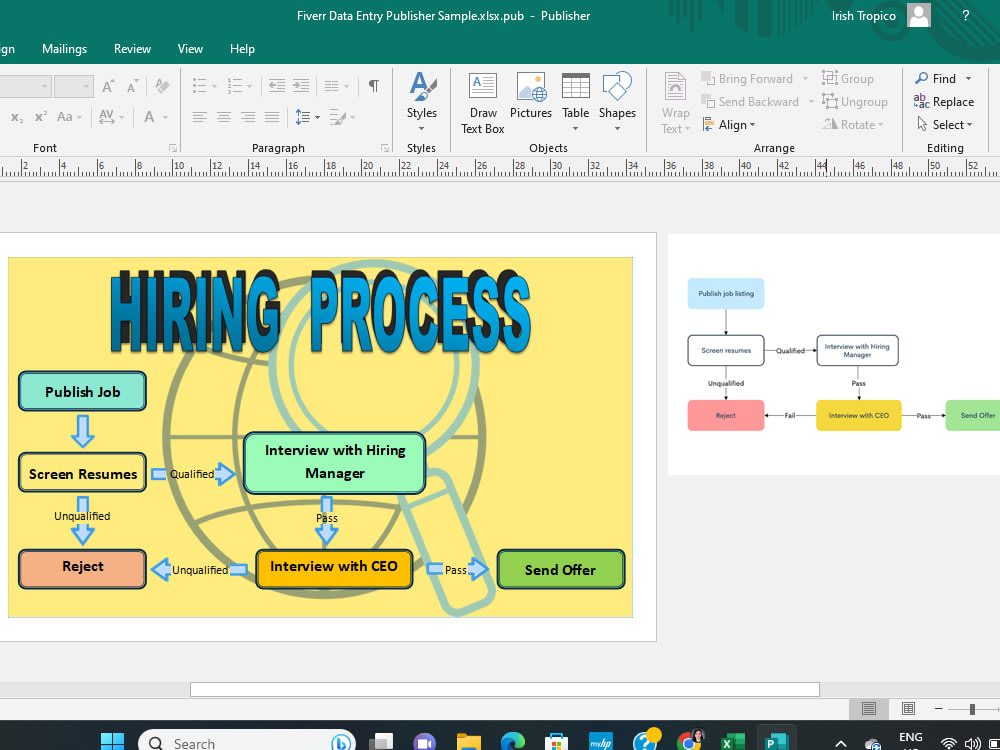Screen dimensions: 1000x750
Task: Expand the Find dropdown arrow
Action: pyautogui.click(x=968, y=78)
